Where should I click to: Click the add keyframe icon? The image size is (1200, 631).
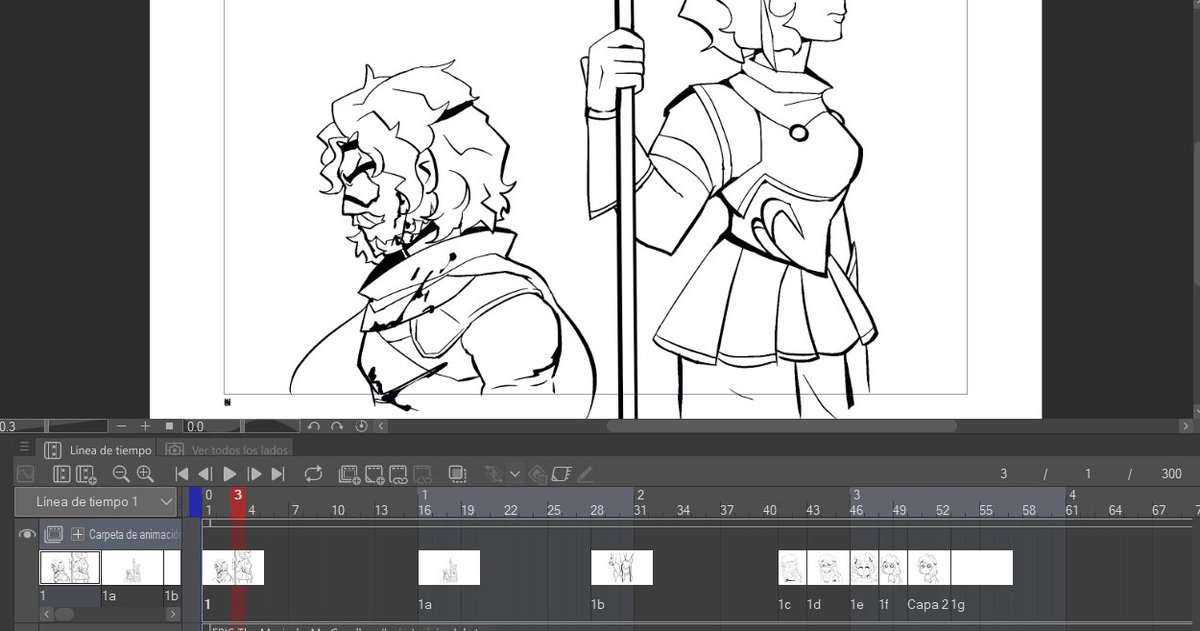pyautogui.click(x=492, y=474)
